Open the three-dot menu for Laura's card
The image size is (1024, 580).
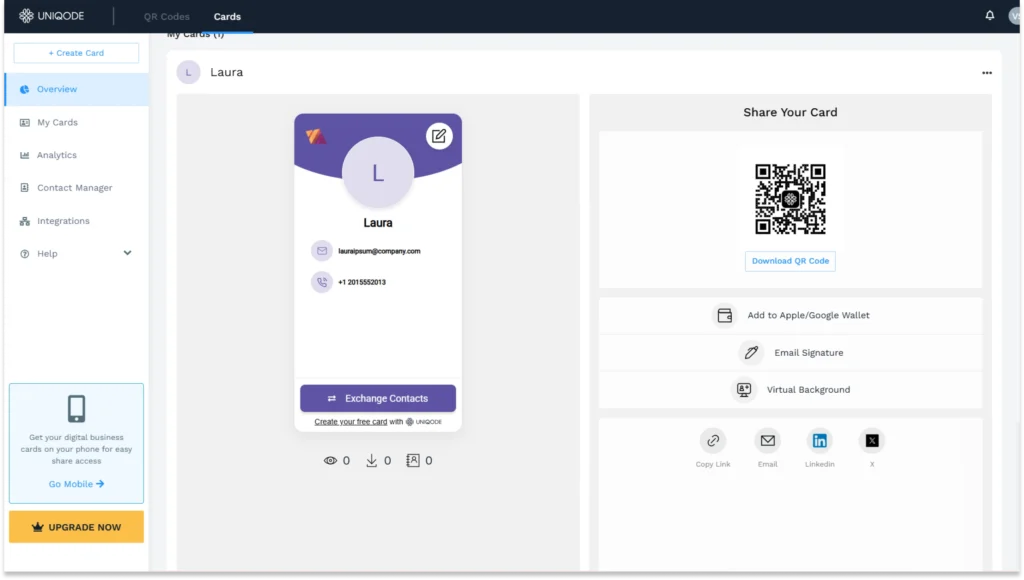point(986,72)
